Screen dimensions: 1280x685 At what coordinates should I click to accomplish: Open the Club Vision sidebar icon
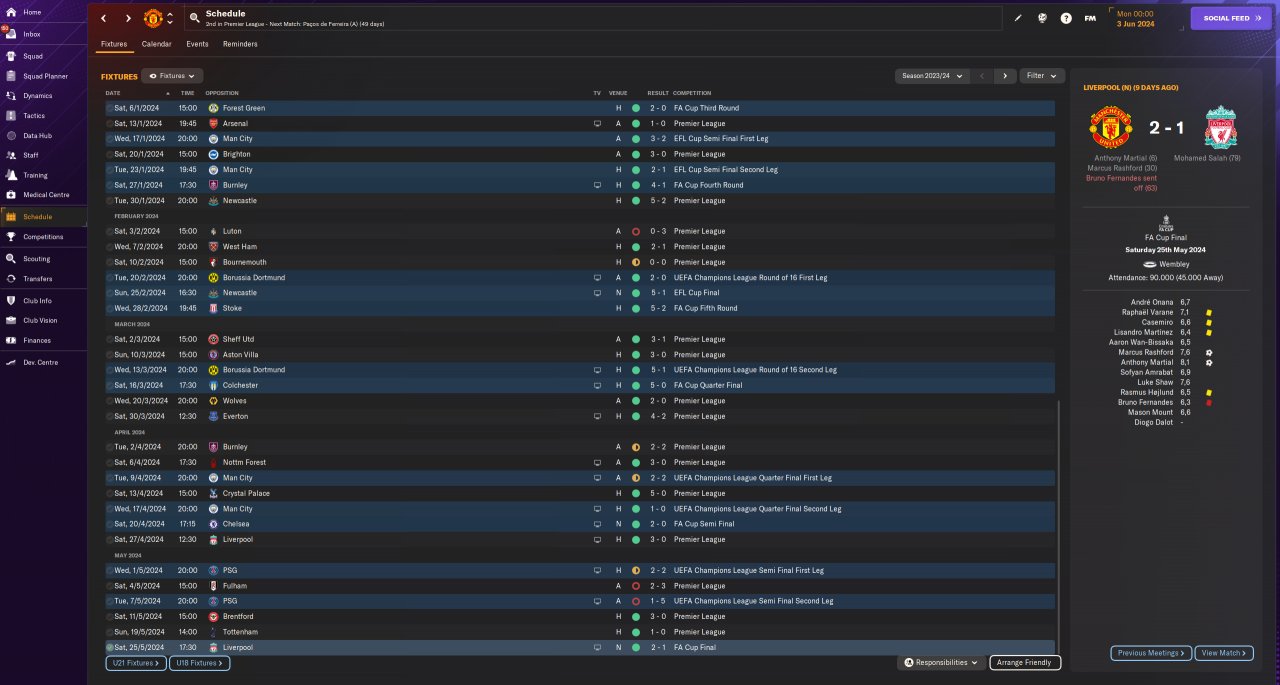pyautogui.click(x=10, y=320)
